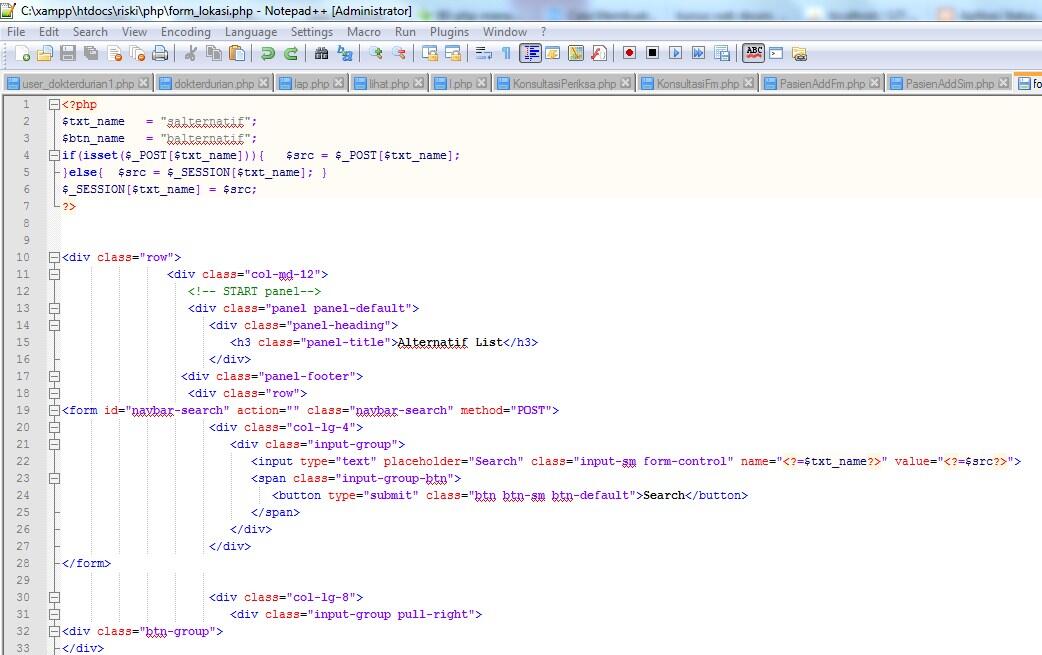The width and height of the screenshot is (1042, 655).
Task: Start macro recording with the red dot
Action: coord(629,53)
